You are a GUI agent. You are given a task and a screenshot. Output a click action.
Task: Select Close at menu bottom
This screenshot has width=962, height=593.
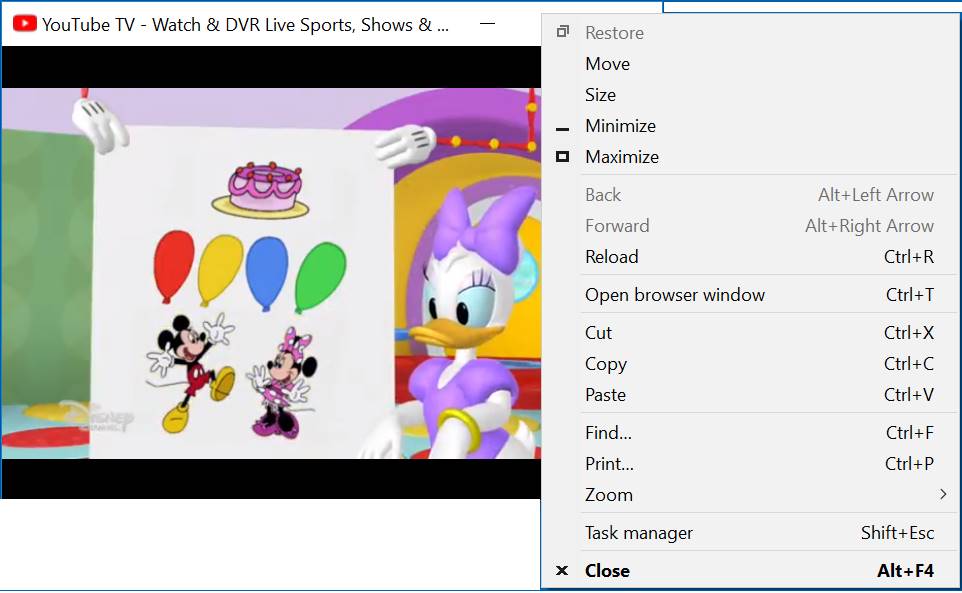[751, 570]
